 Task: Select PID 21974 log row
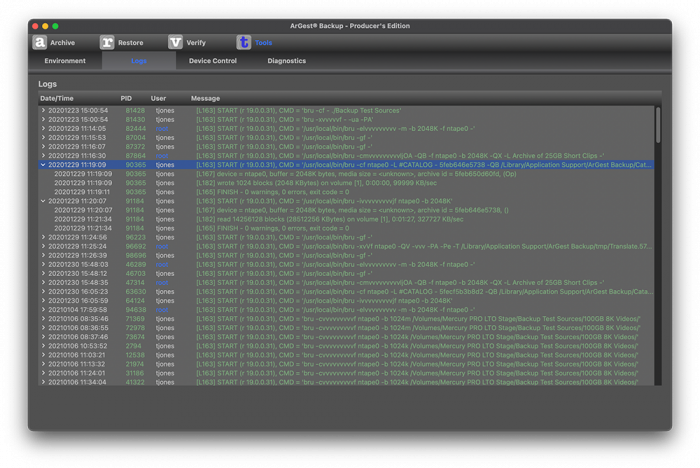pos(346,364)
